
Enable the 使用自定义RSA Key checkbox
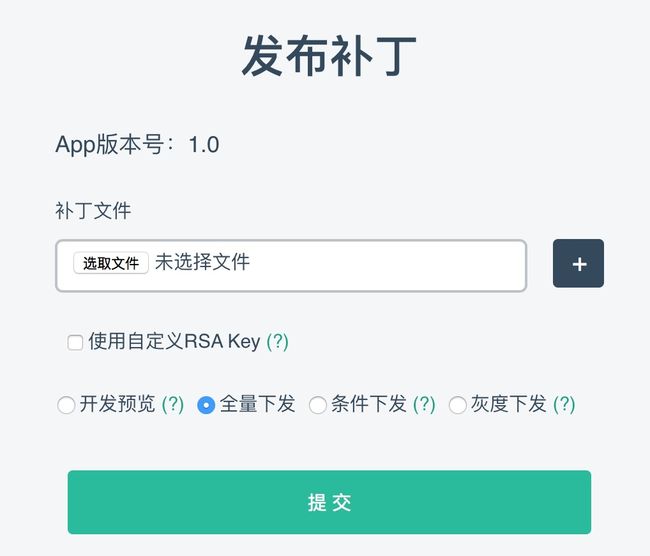point(75,343)
